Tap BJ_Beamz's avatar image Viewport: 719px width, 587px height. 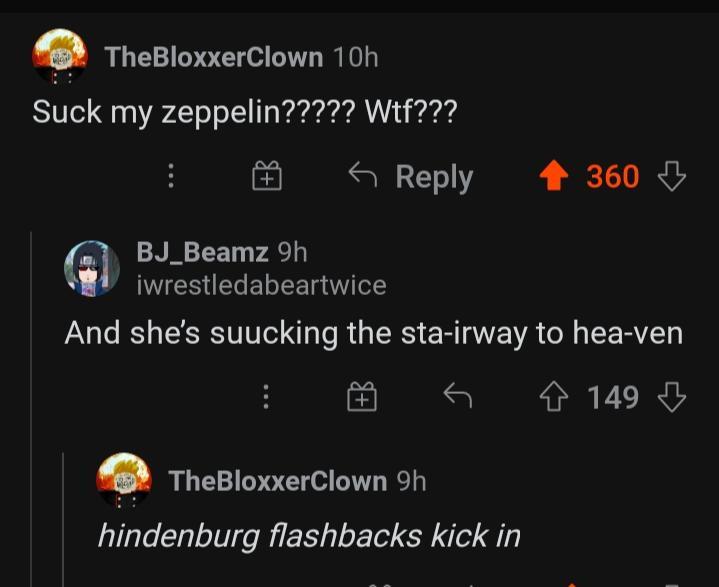point(92,267)
